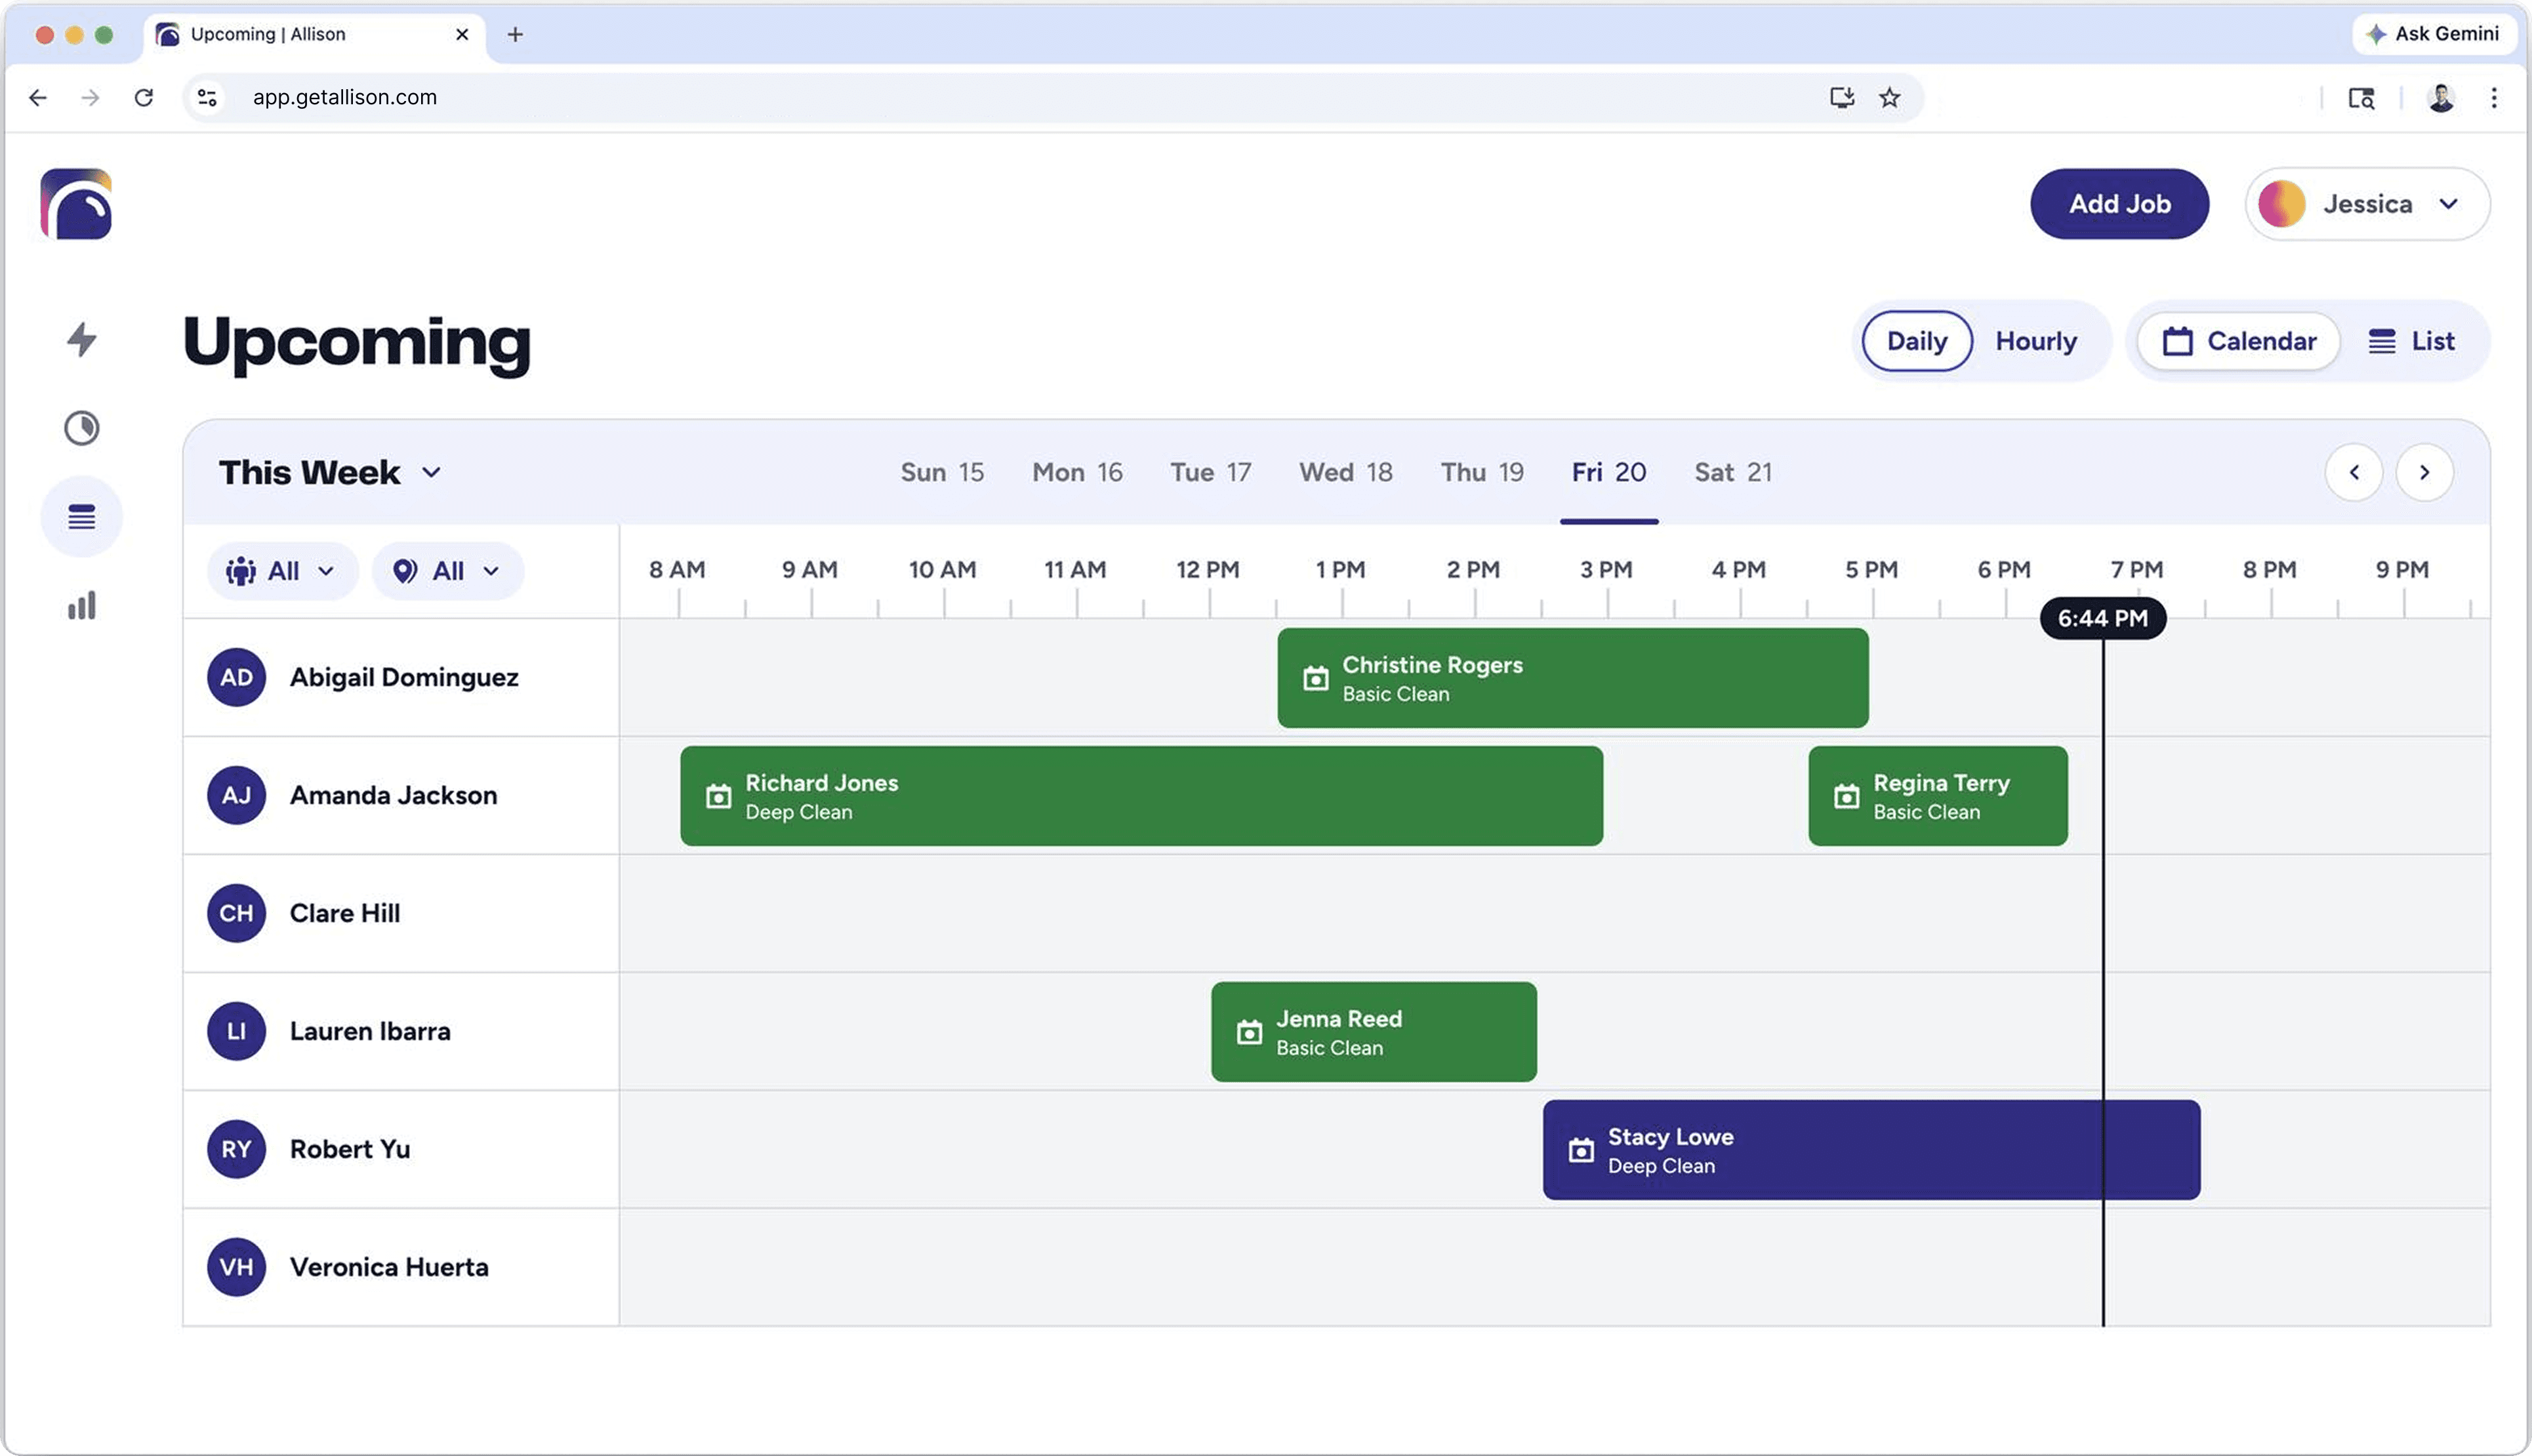The image size is (2532, 1456).
Task: Switch to Daily view toggle
Action: coord(1916,341)
